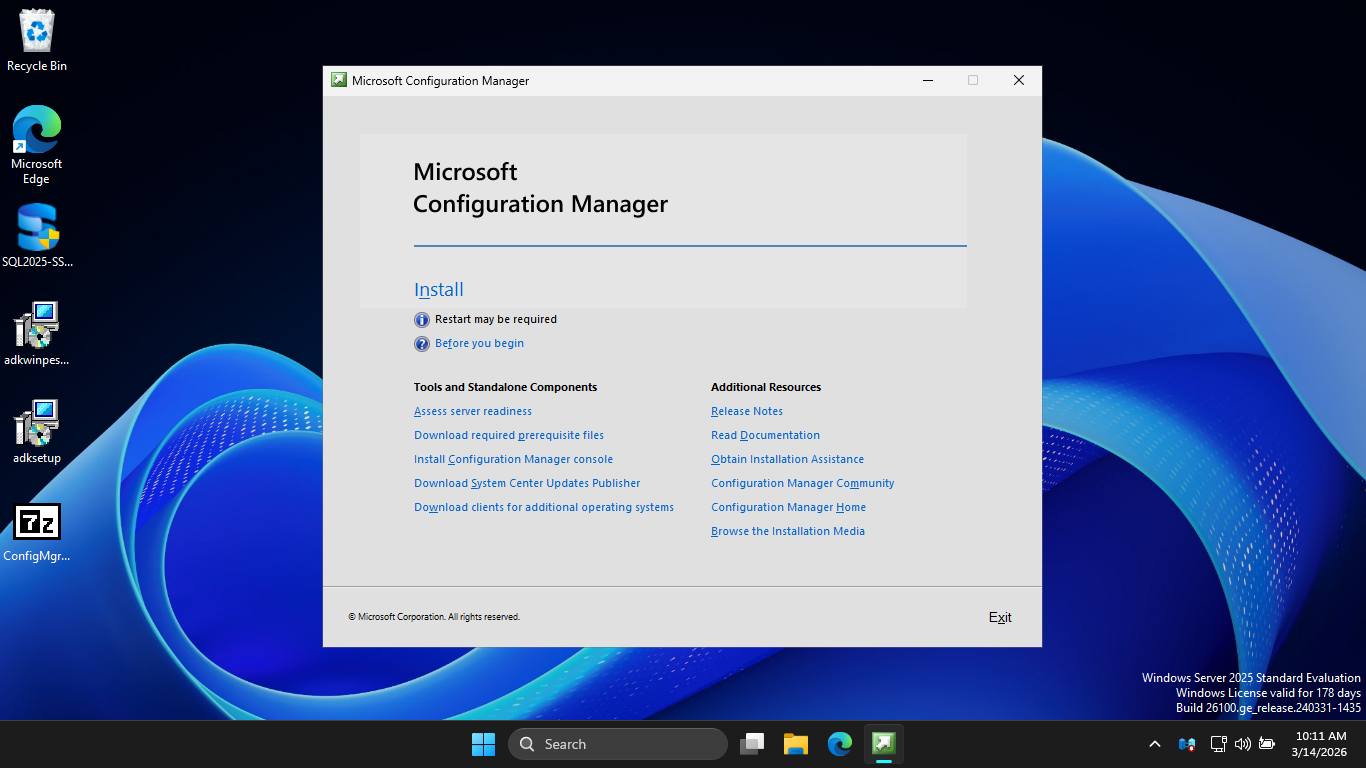Click the info icon beside Restart notice
This screenshot has width=1366, height=768.
(x=422, y=320)
